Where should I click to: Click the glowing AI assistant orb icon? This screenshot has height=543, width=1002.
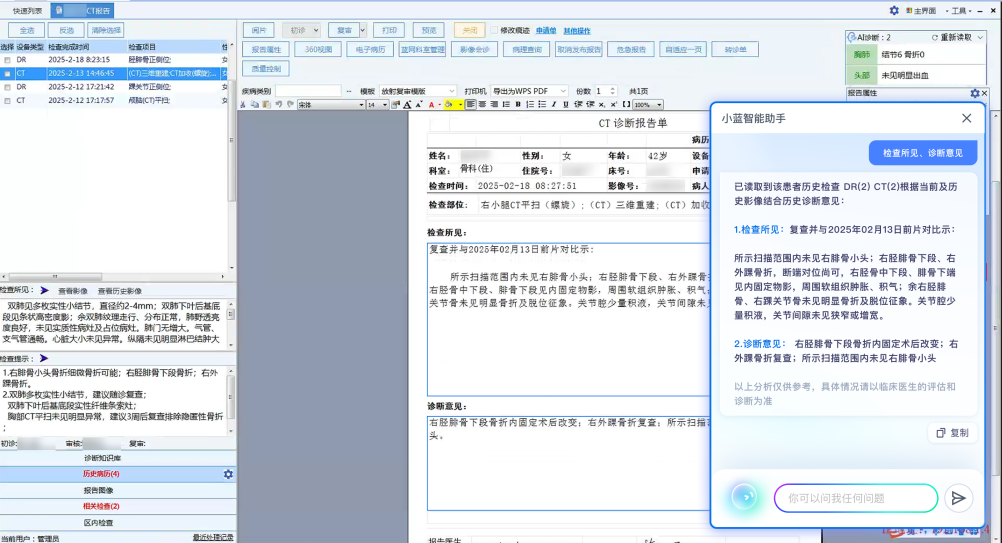742,497
